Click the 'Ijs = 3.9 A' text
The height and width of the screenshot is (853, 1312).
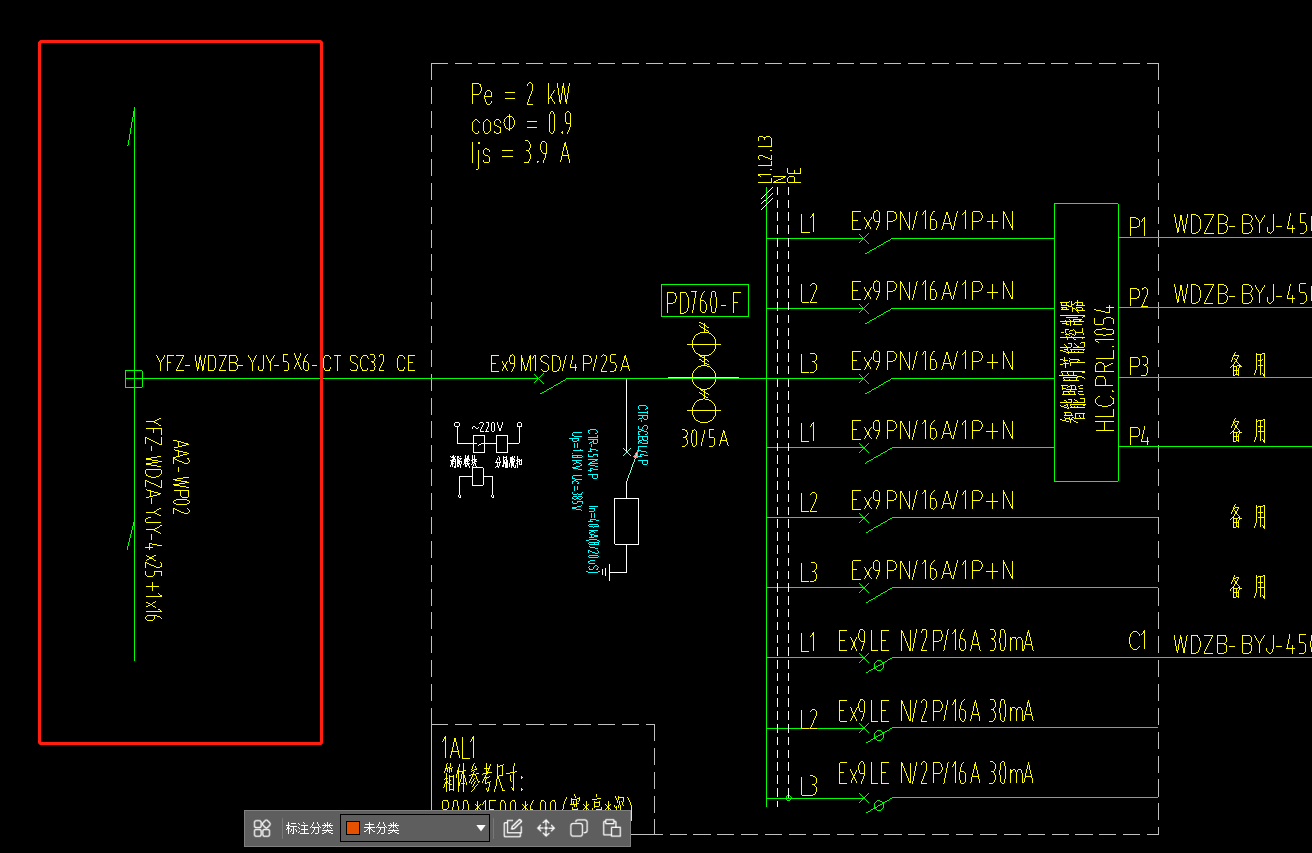pos(520,154)
